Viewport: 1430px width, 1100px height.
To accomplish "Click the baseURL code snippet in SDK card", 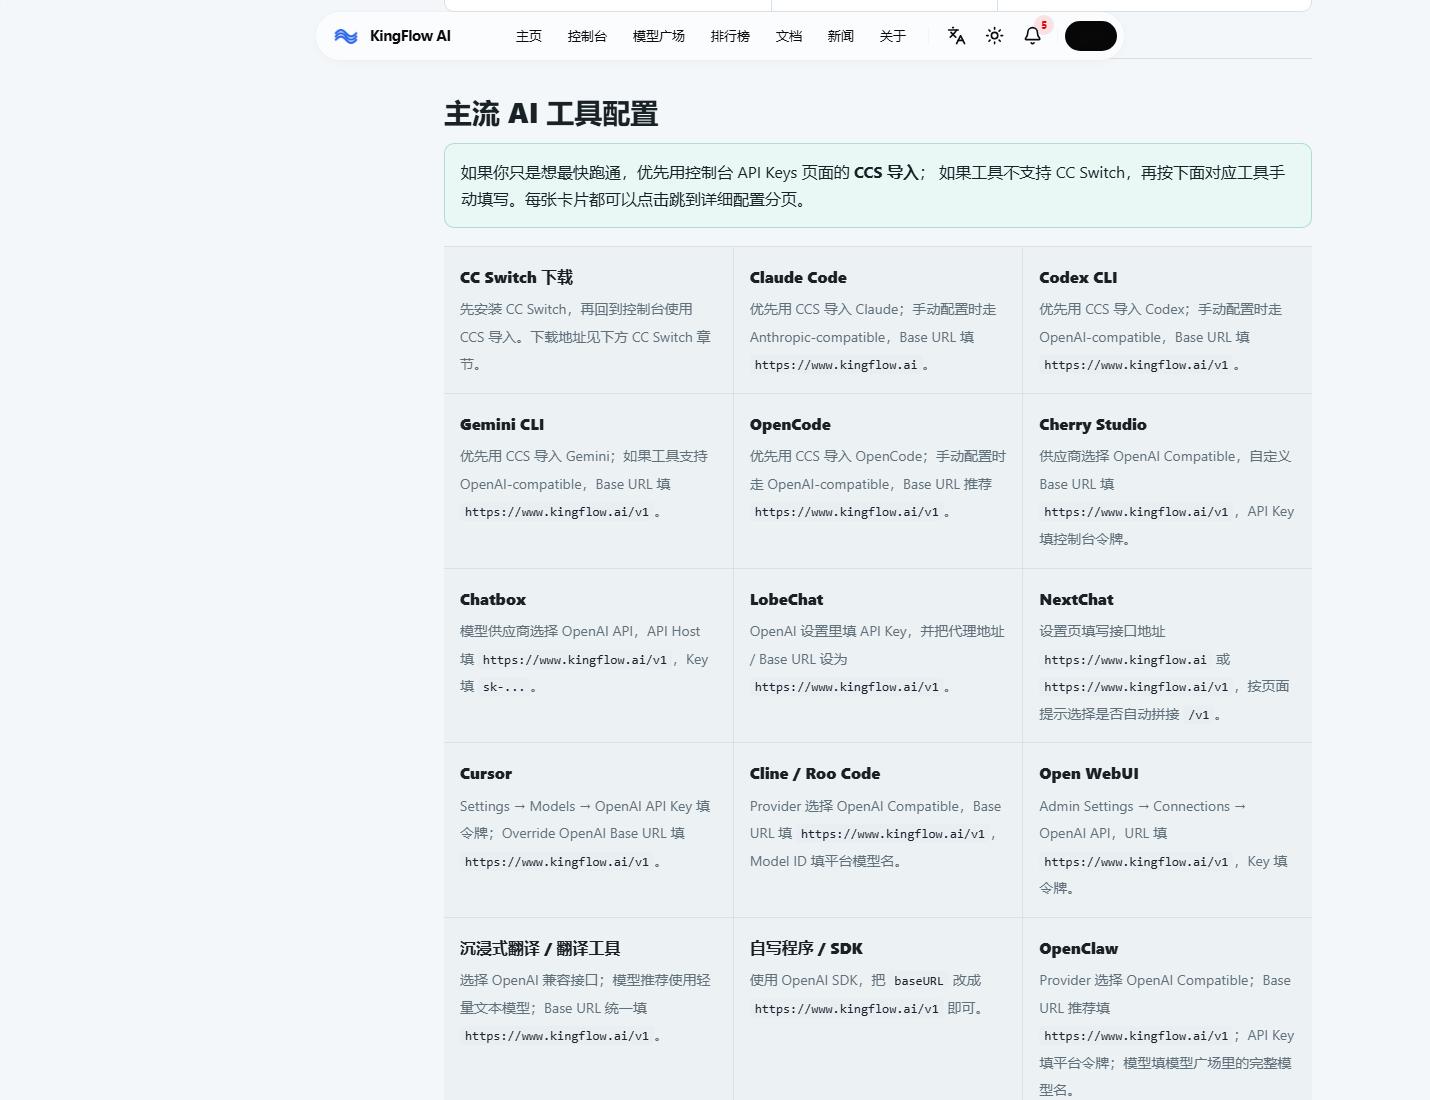I will 919,981.
